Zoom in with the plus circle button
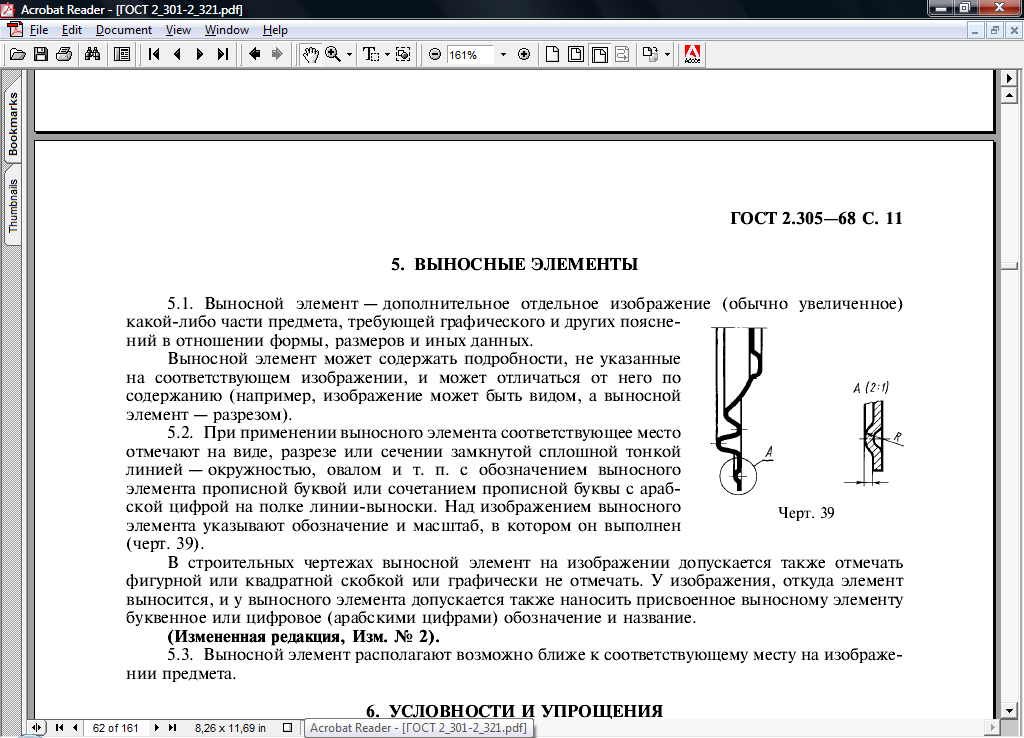 [524, 54]
